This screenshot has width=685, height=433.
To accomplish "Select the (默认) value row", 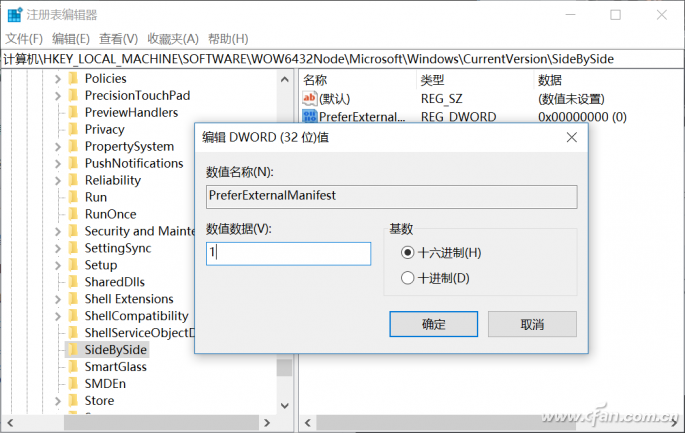I will coord(335,99).
